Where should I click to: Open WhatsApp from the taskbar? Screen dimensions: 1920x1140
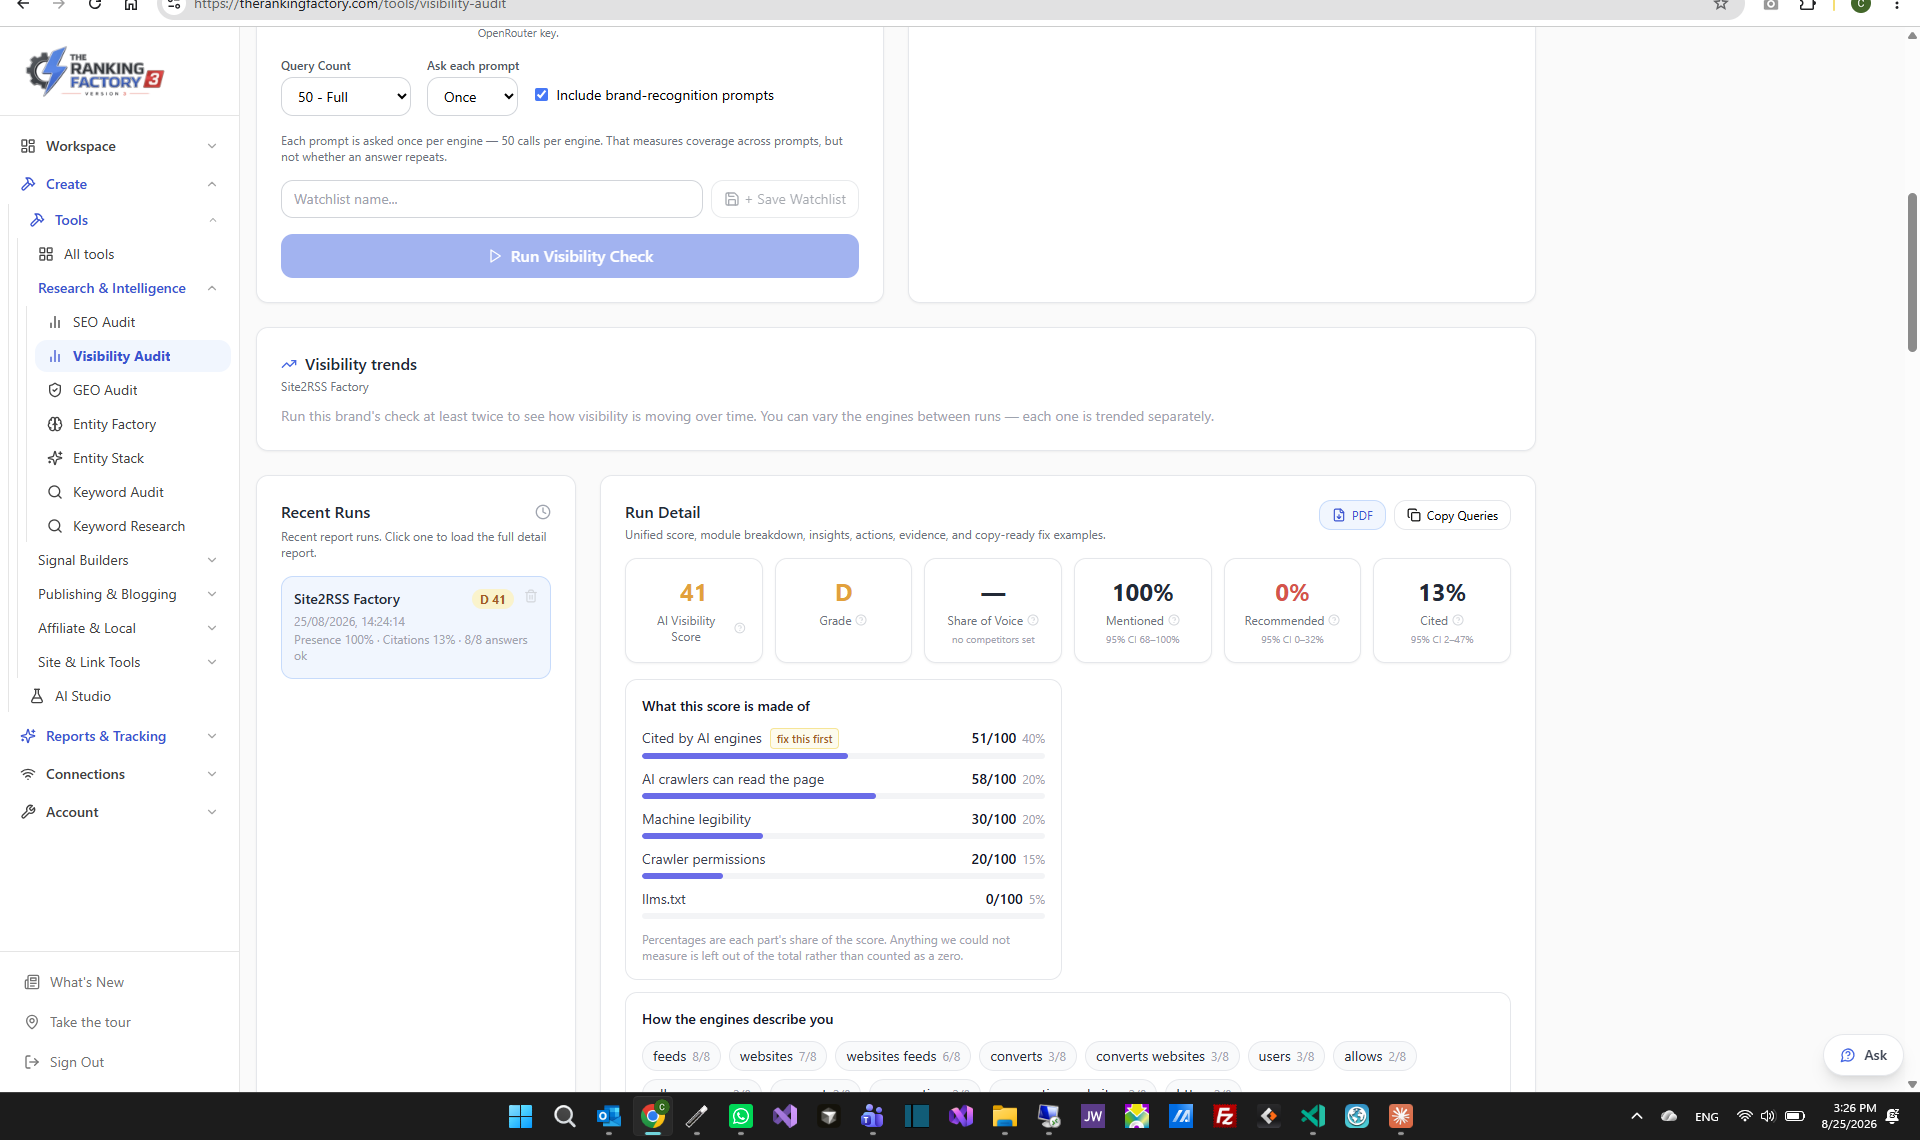point(741,1116)
